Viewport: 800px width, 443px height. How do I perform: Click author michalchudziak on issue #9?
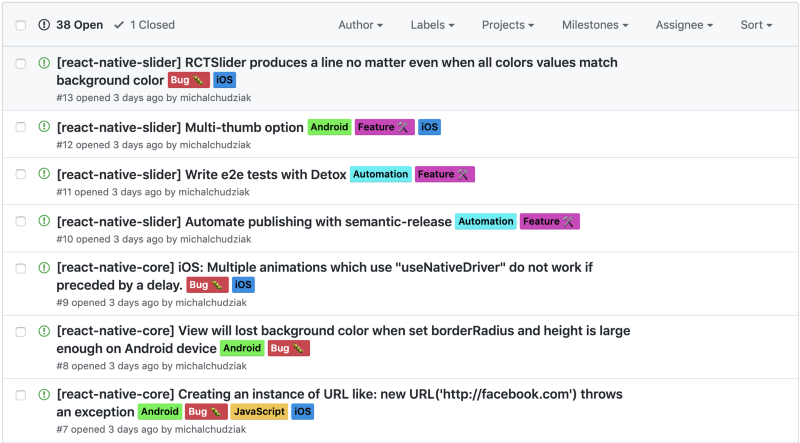[211, 303]
